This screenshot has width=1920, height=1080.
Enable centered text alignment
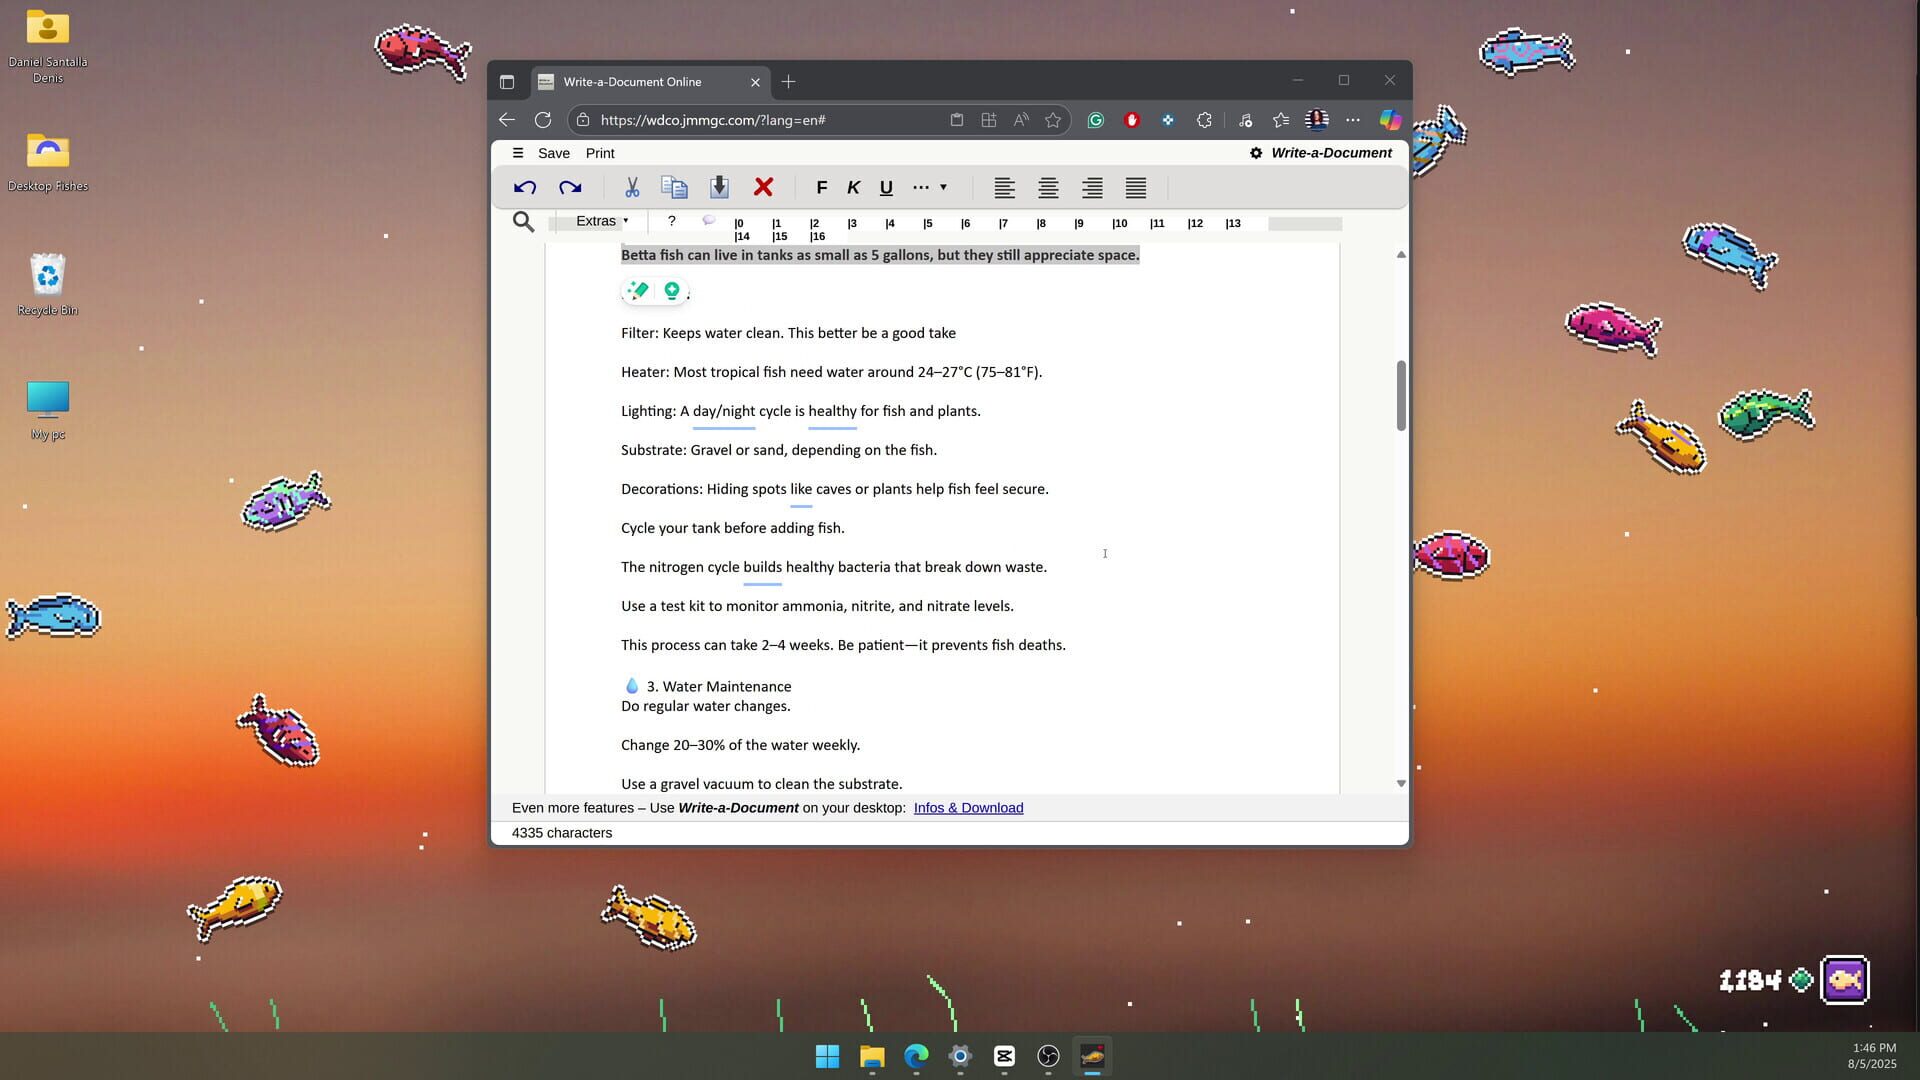pos(1048,188)
